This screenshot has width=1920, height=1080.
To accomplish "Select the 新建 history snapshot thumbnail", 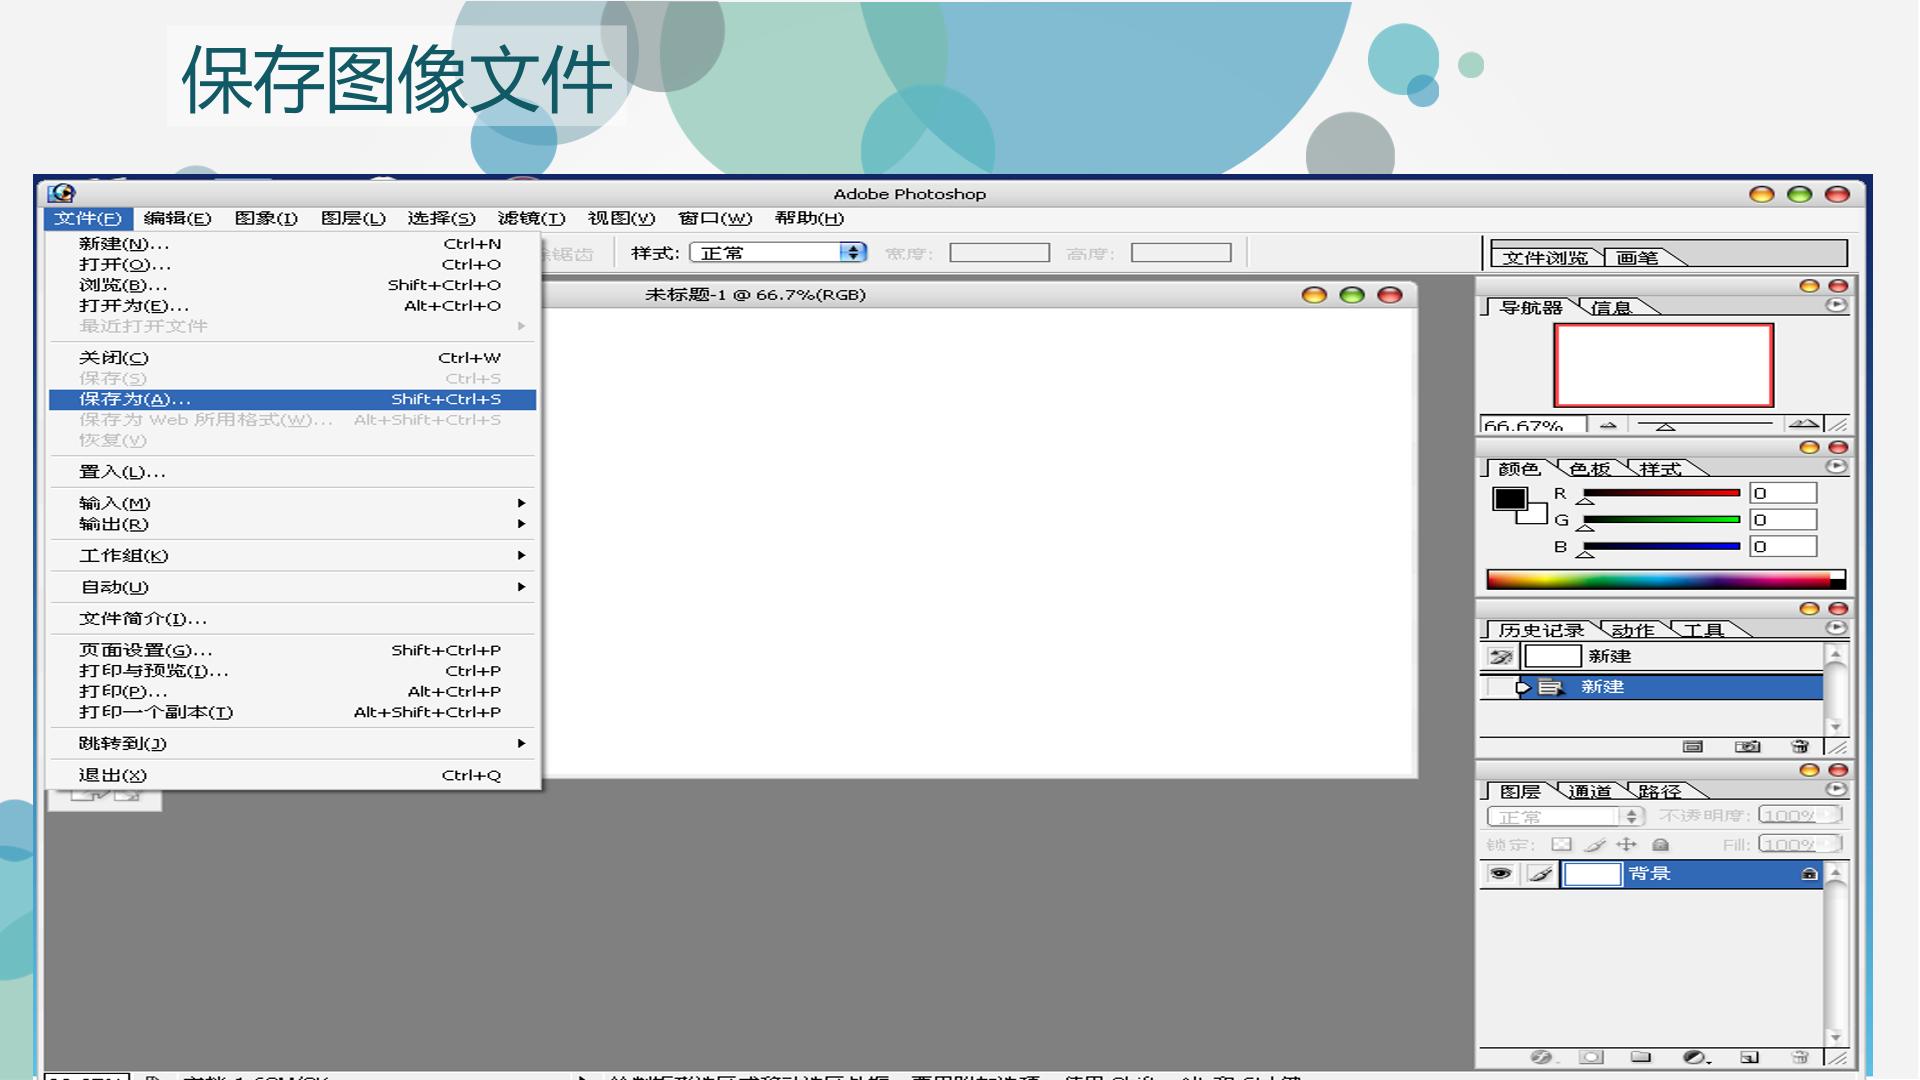I will [1552, 656].
